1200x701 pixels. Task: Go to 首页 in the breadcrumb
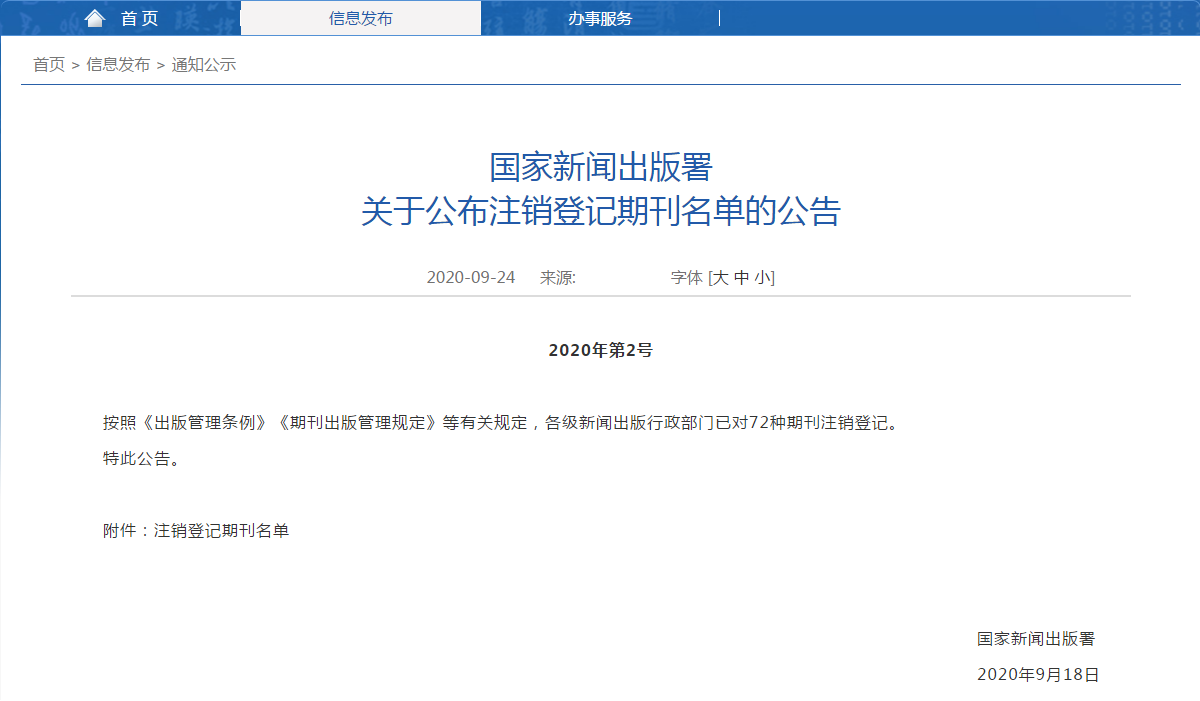(x=49, y=65)
